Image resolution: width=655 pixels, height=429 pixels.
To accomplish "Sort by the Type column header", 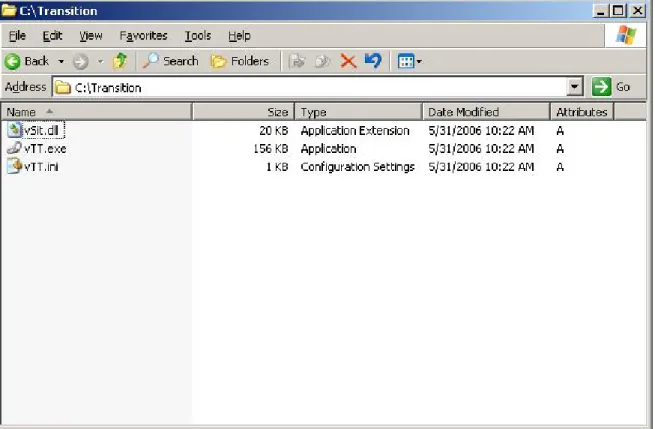I will tap(358, 112).
